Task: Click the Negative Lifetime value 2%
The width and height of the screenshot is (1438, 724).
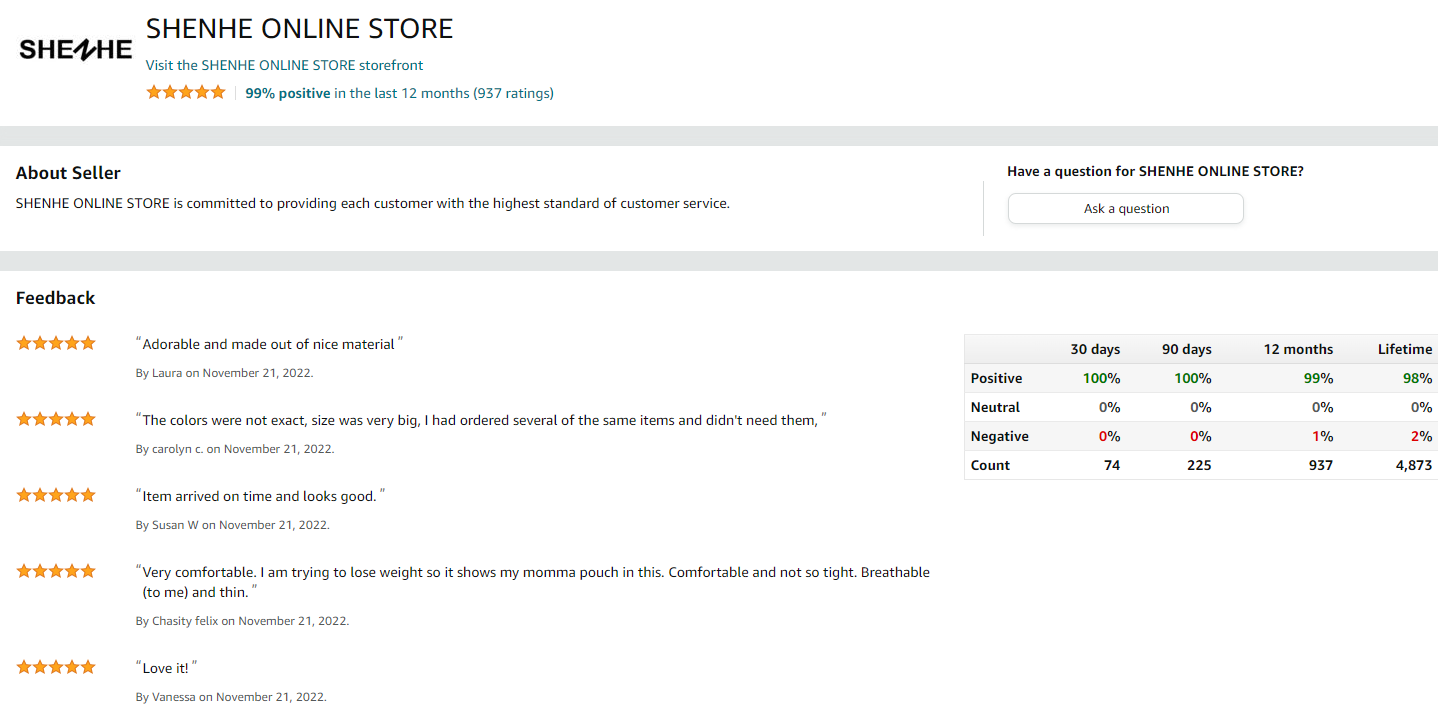Action: coord(1421,436)
